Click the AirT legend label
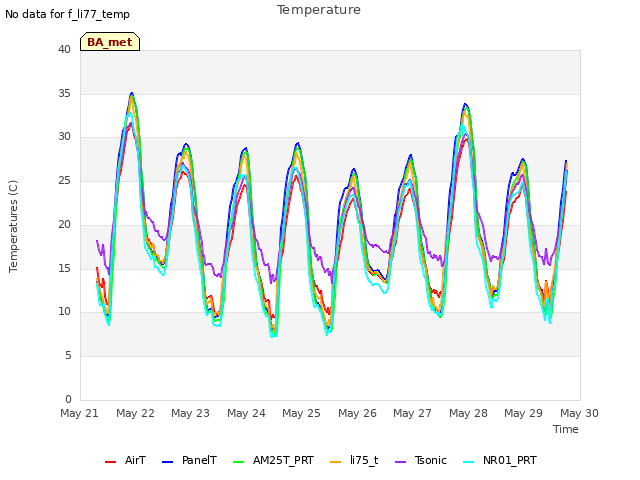 click(x=135, y=460)
